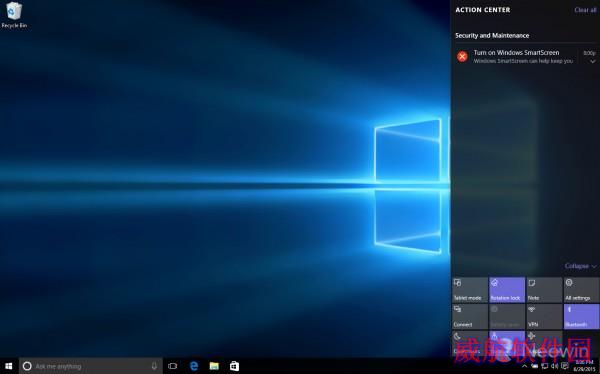The height and width of the screenshot is (374, 600).
Task: Focus the 'Ask me anything' search box
Action: [x=91, y=366]
